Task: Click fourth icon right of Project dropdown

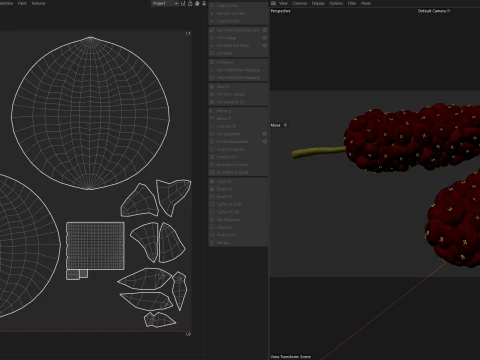Action: click(x=204, y=3)
